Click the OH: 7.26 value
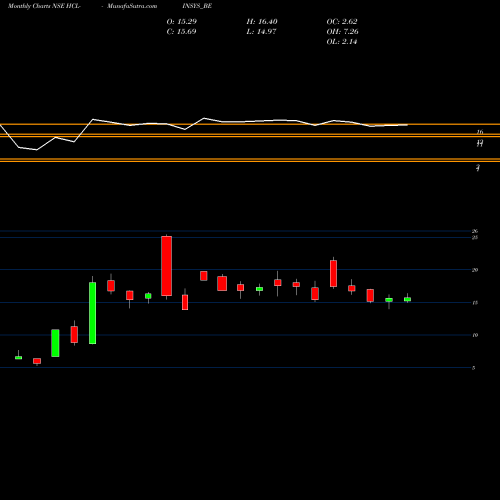The height and width of the screenshot is (500, 500). [343, 31]
